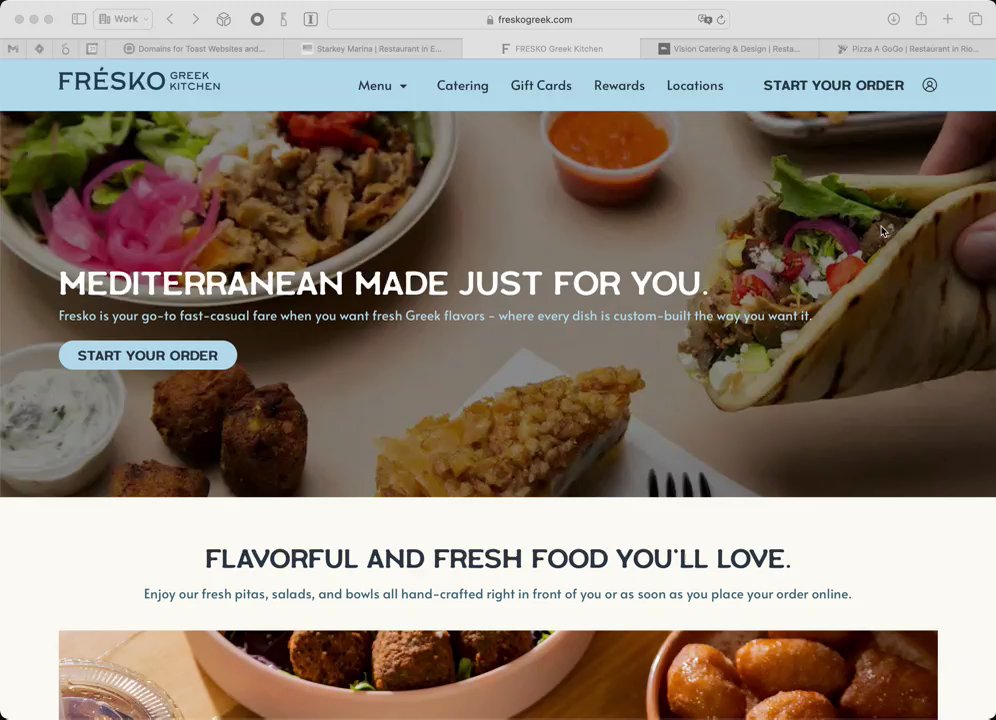Screen dimensions: 996x720
Task: Expand the Menu dropdown in site navigation
Action: click(x=382, y=86)
